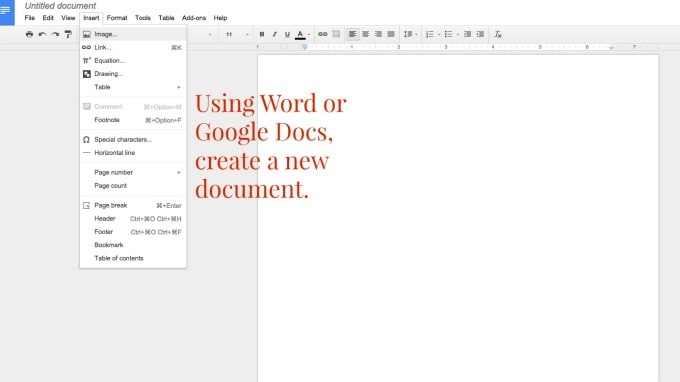Screen dimensions: 680x382
Task: Align text to the right
Action: [x=378, y=34]
